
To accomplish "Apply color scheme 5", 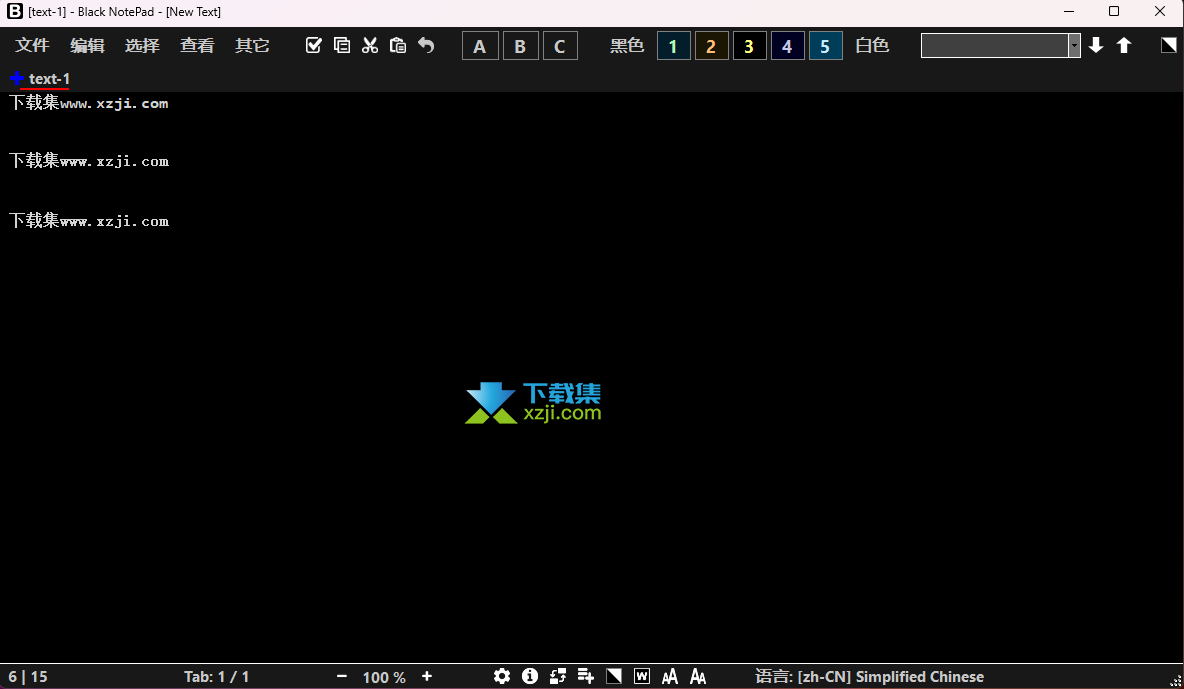I will tap(825, 46).
